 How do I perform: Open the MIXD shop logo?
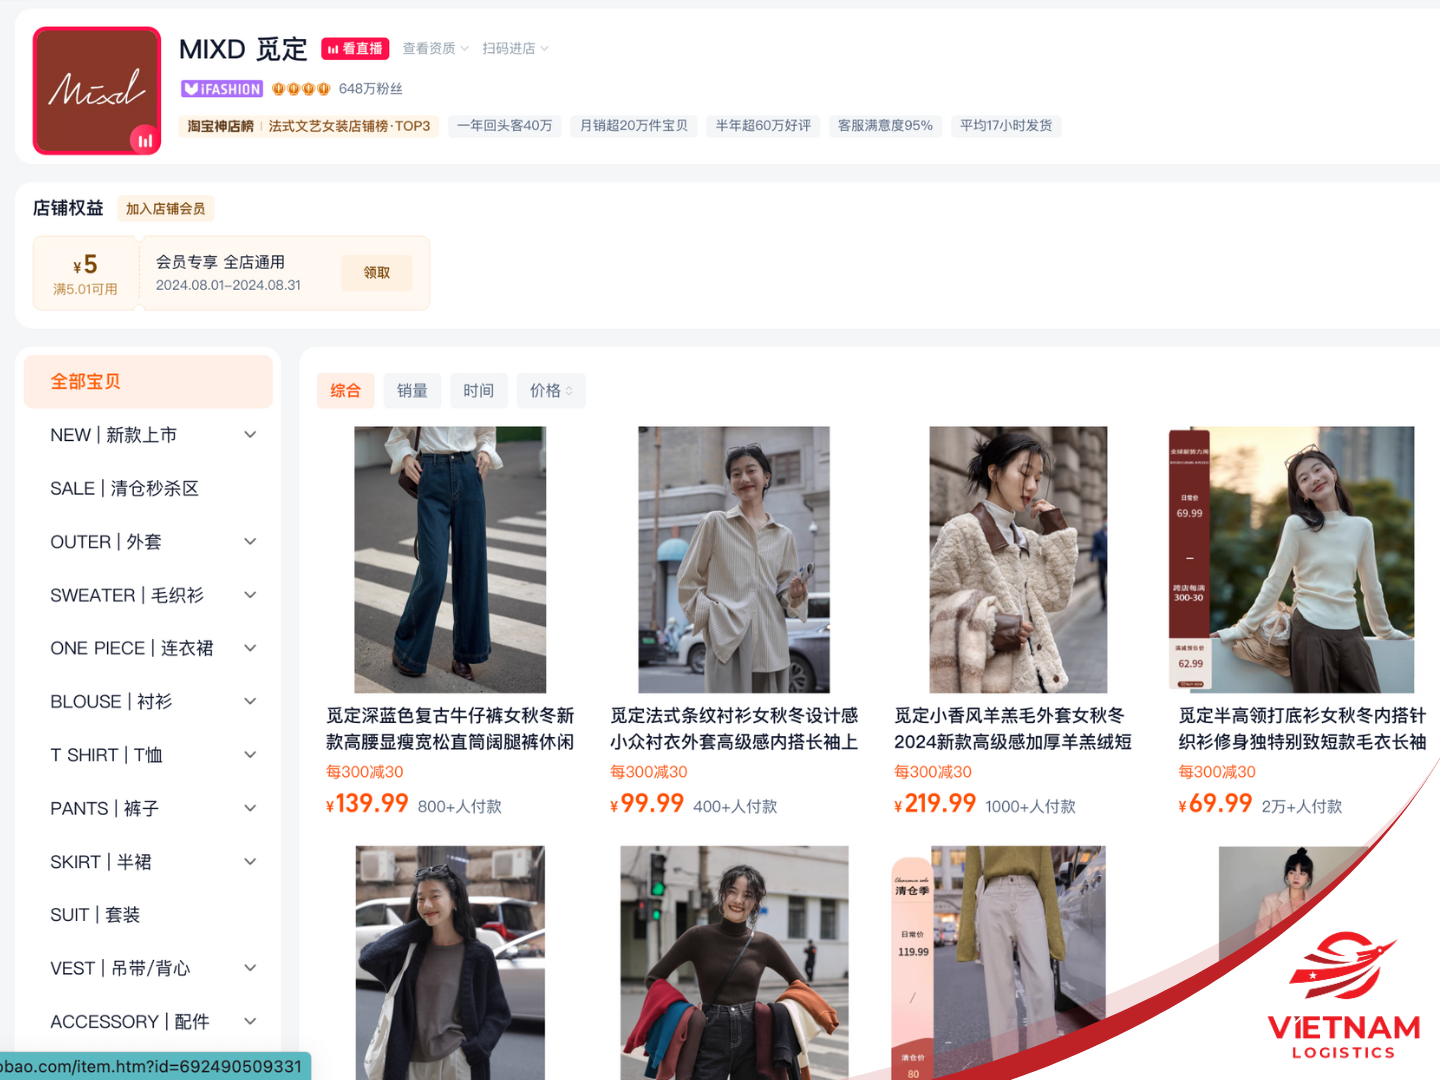coord(97,91)
